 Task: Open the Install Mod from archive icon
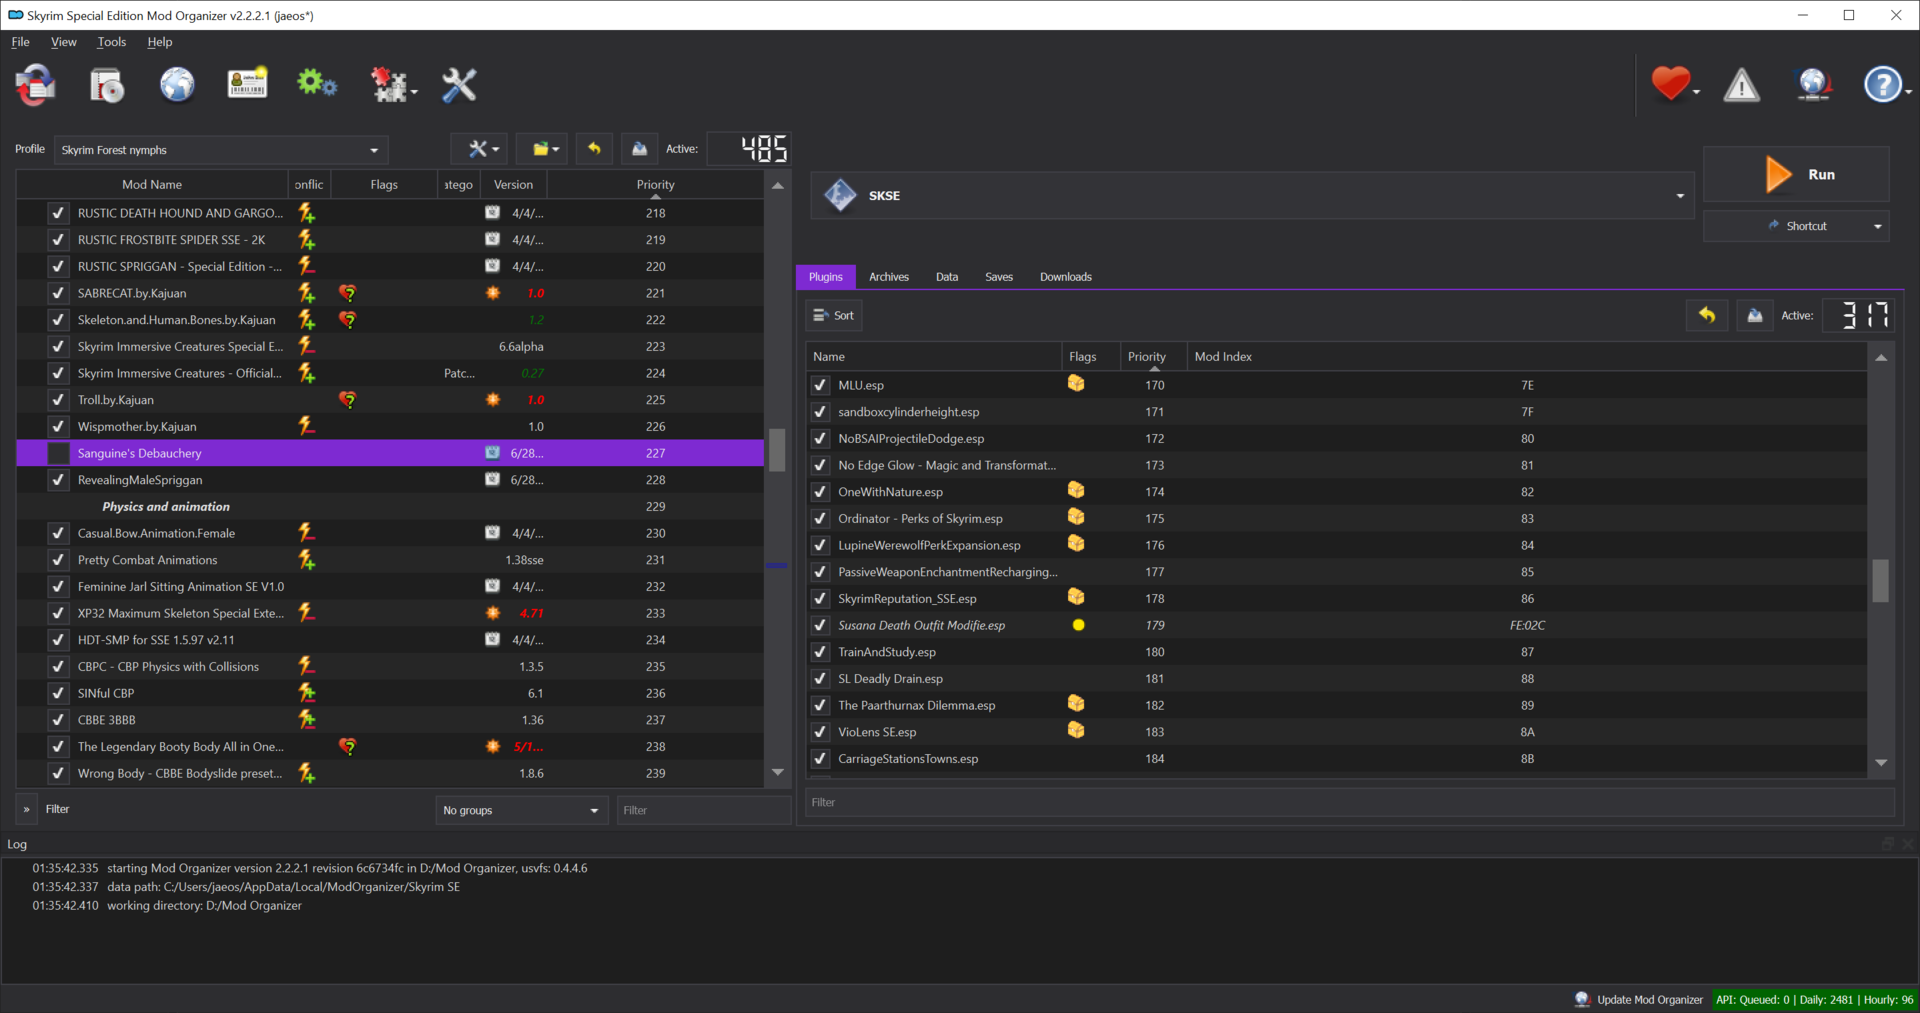click(106, 85)
